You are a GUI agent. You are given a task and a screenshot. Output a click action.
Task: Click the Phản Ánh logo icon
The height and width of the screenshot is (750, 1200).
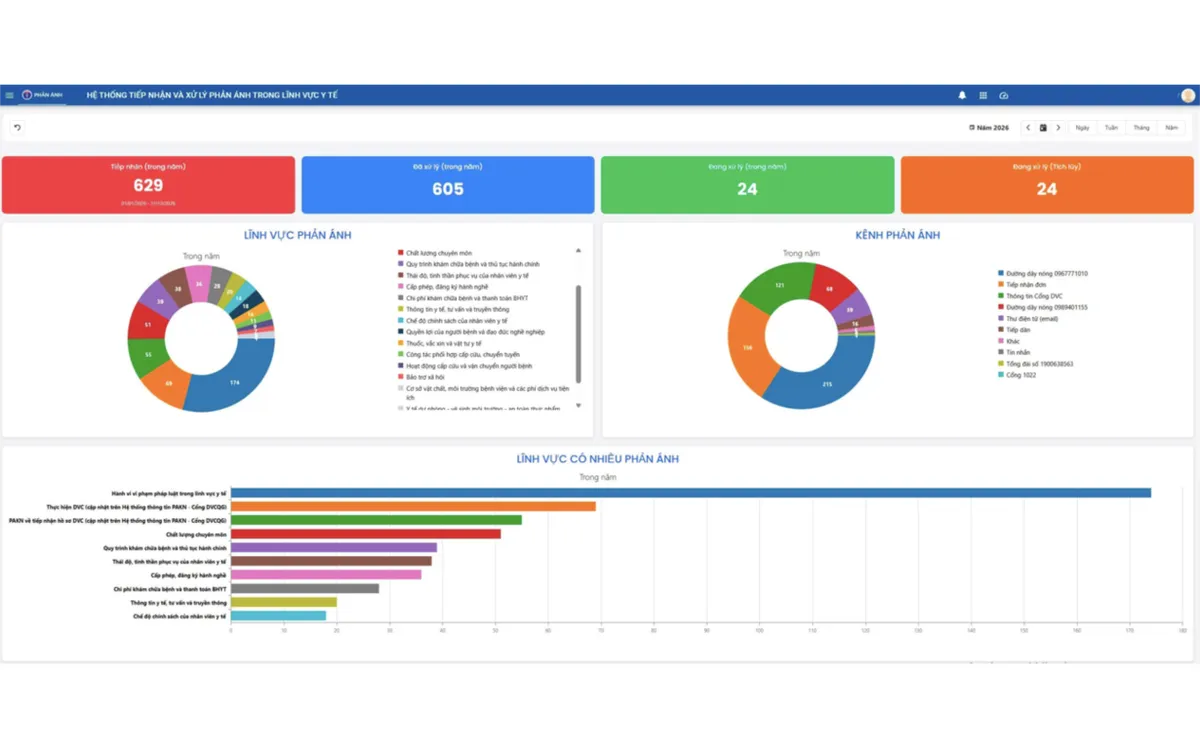[x=27, y=96]
